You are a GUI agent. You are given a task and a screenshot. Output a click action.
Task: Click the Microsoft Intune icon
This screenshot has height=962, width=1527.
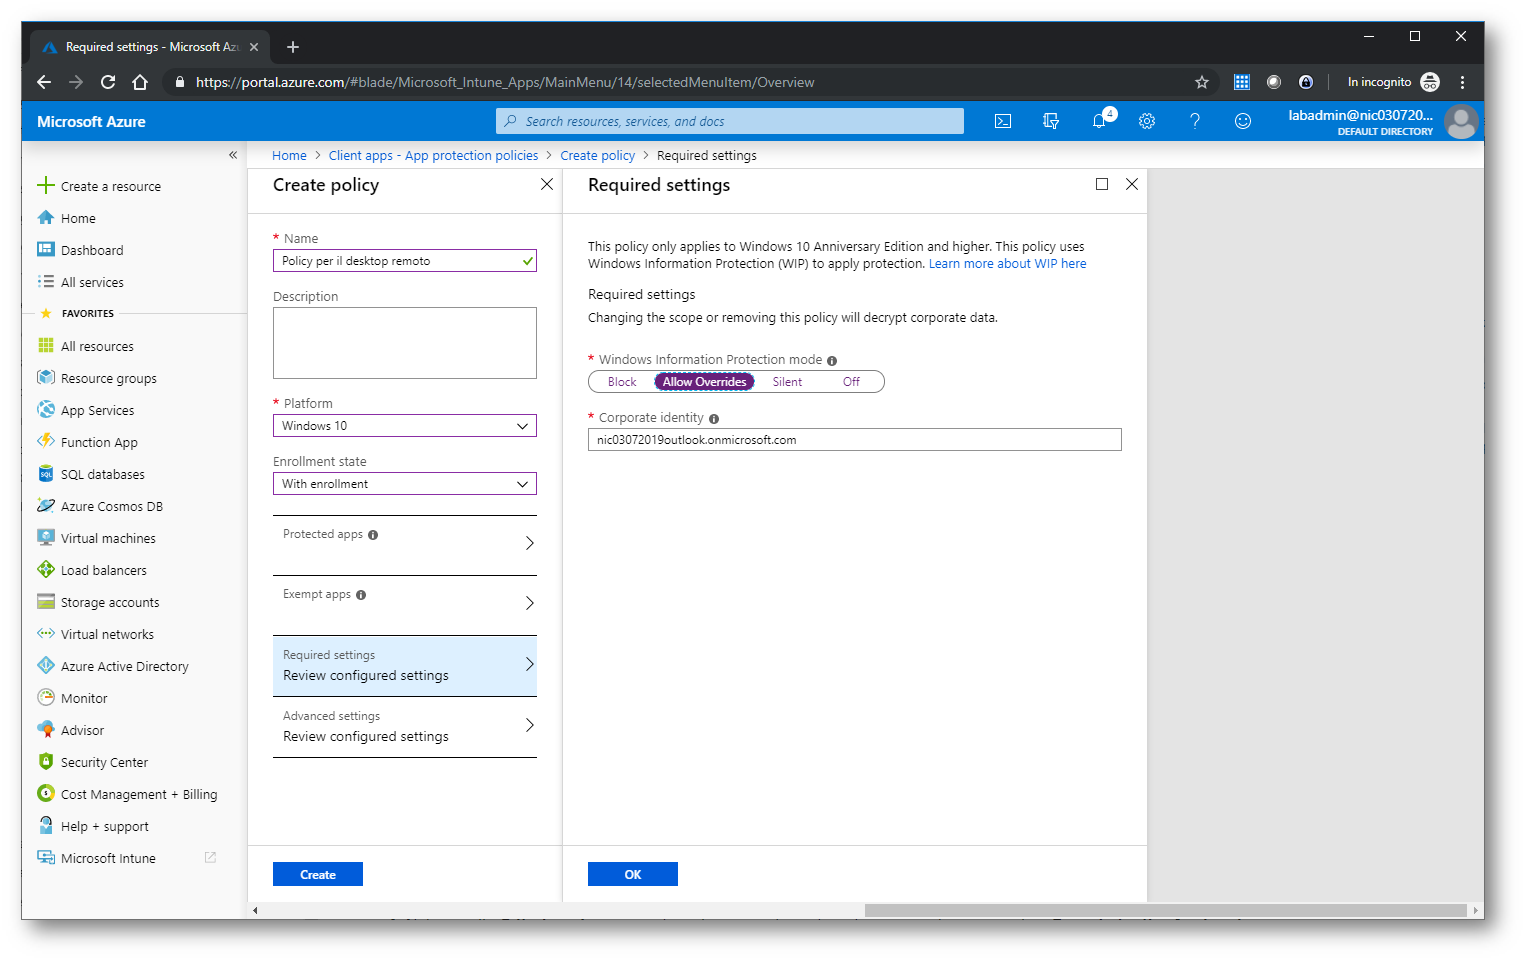coord(46,858)
